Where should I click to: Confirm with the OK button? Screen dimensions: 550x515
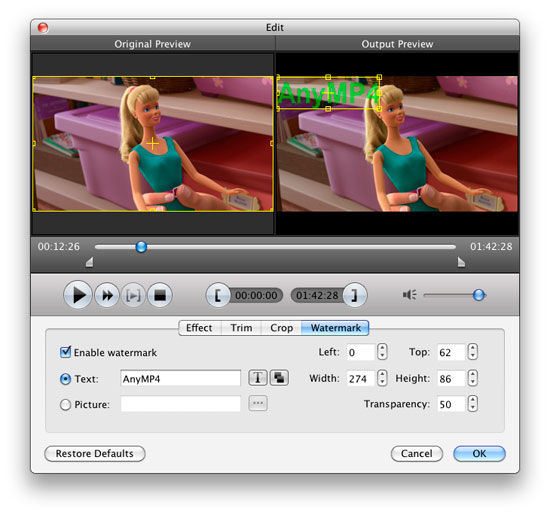479,454
